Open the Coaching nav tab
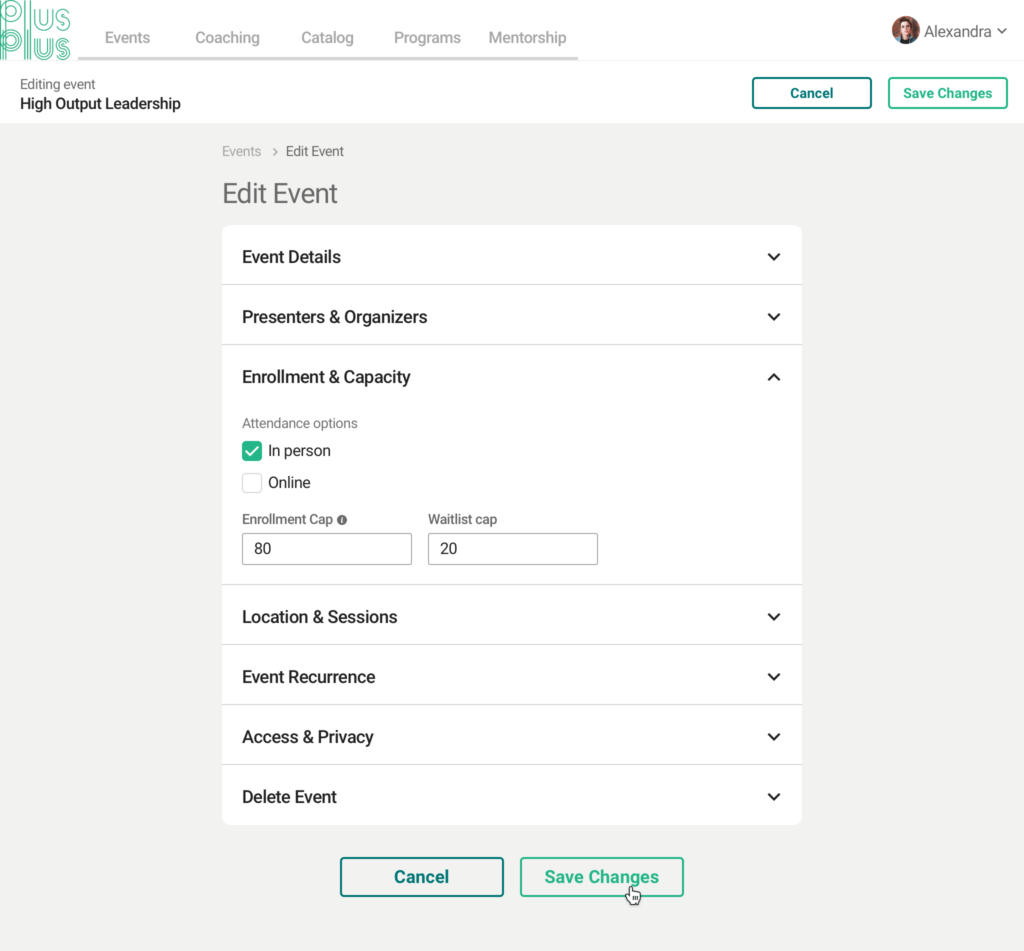 227,38
